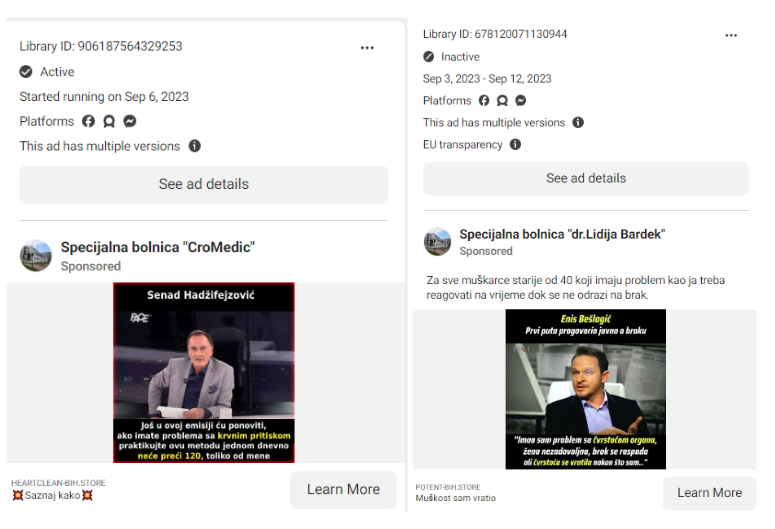The image size is (775, 529).
Task: Click the Active status checkmark icon
Action: tap(26, 72)
